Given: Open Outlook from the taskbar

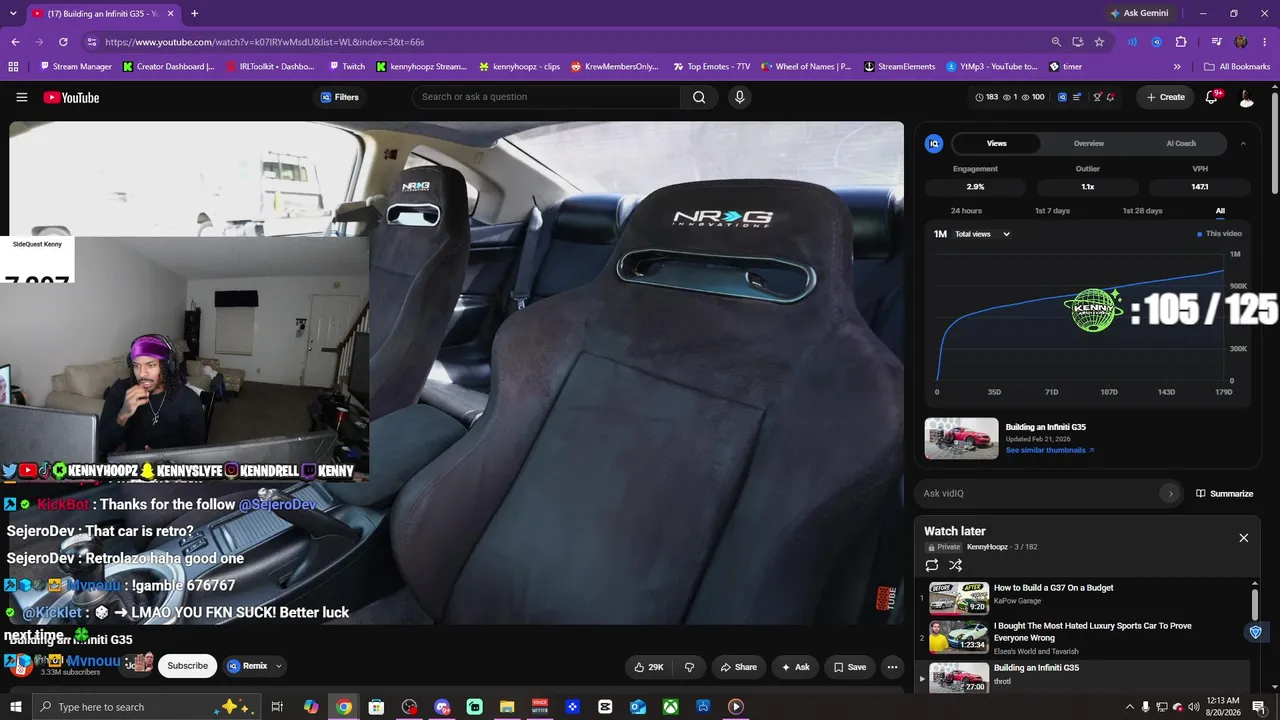Looking at the screenshot, I should tap(638, 707).
